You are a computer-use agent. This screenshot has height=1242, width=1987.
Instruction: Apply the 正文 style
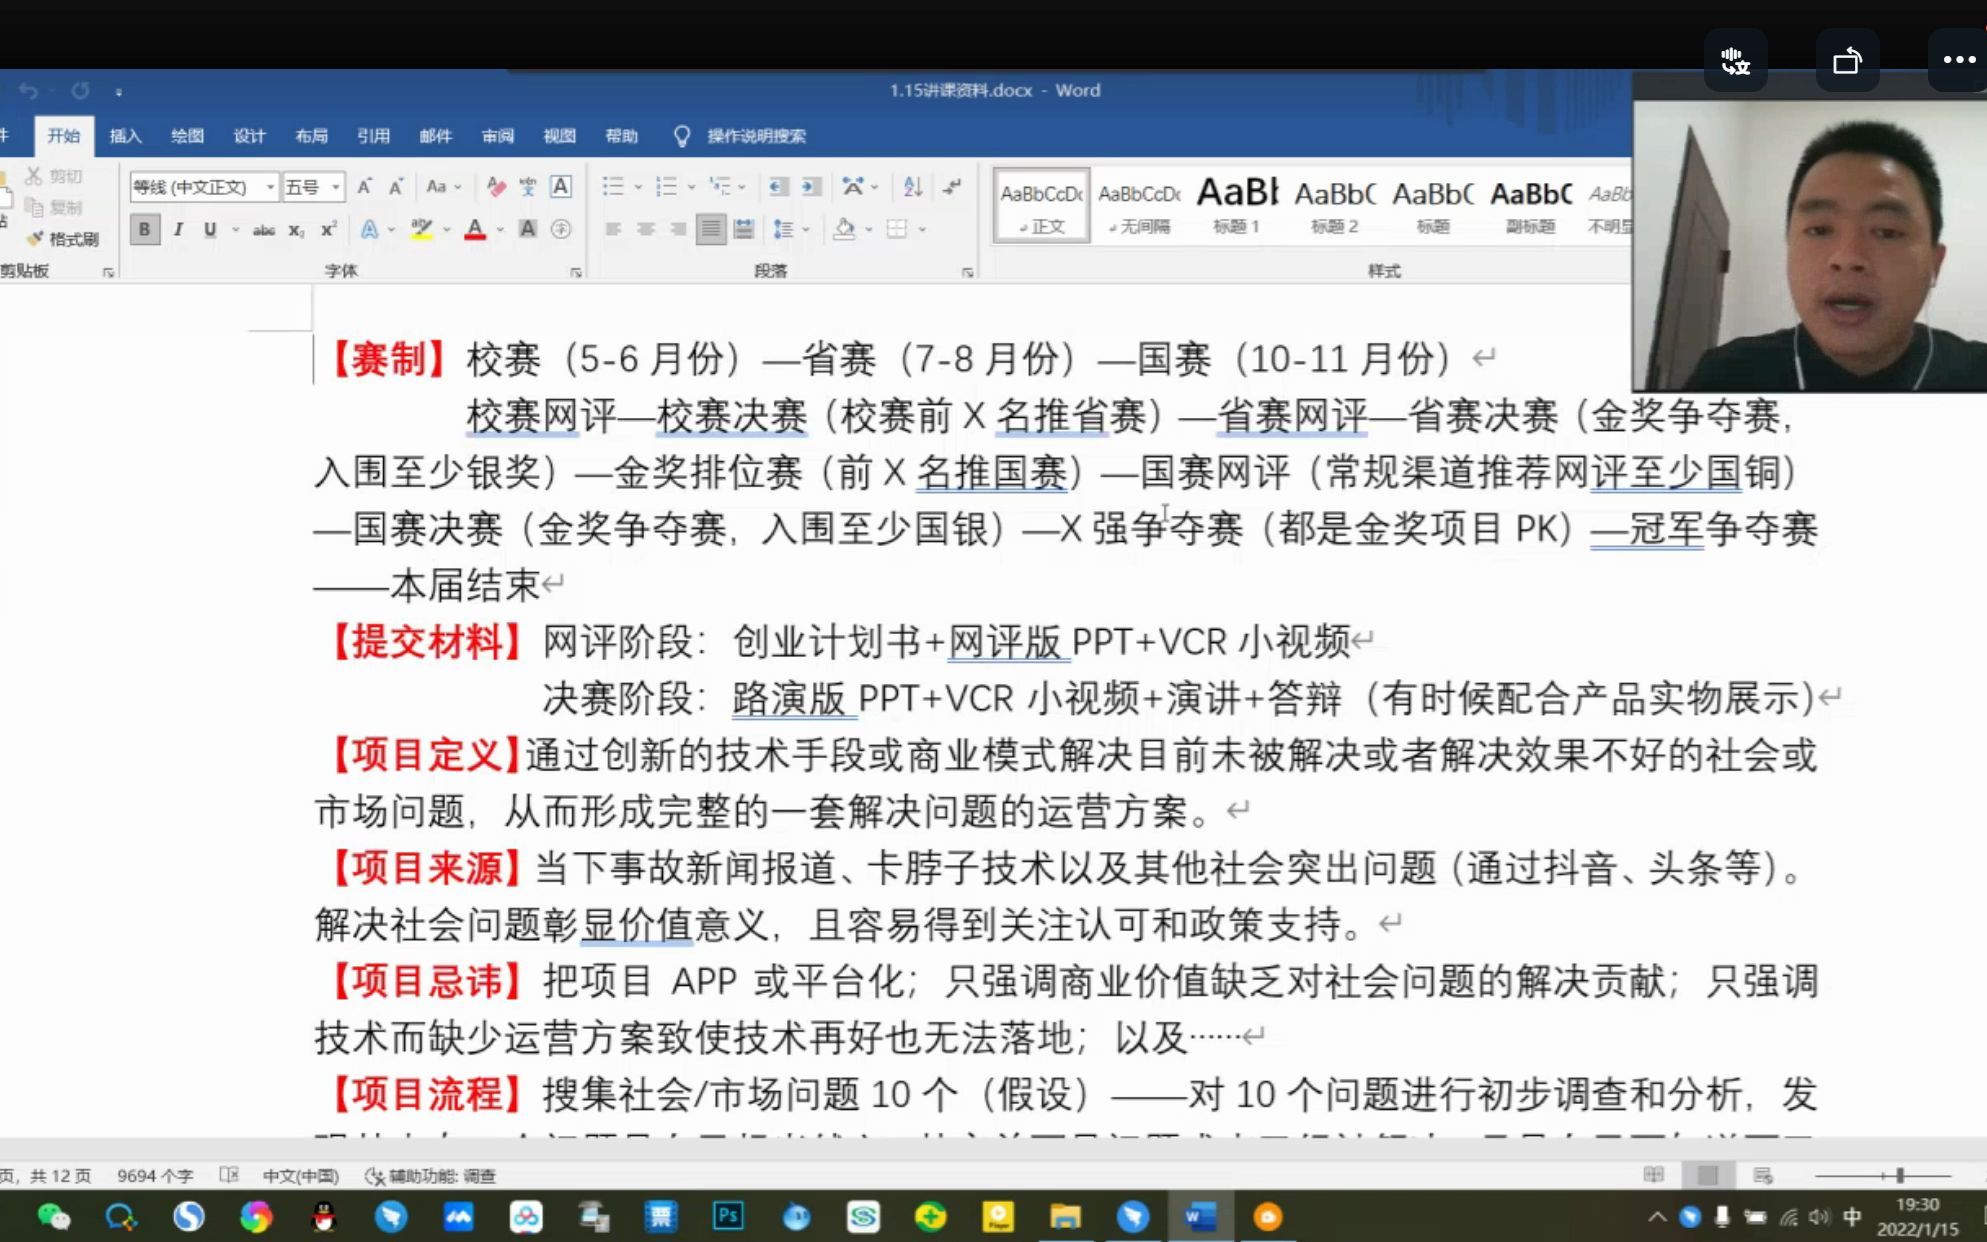[x=1041, y=205]
